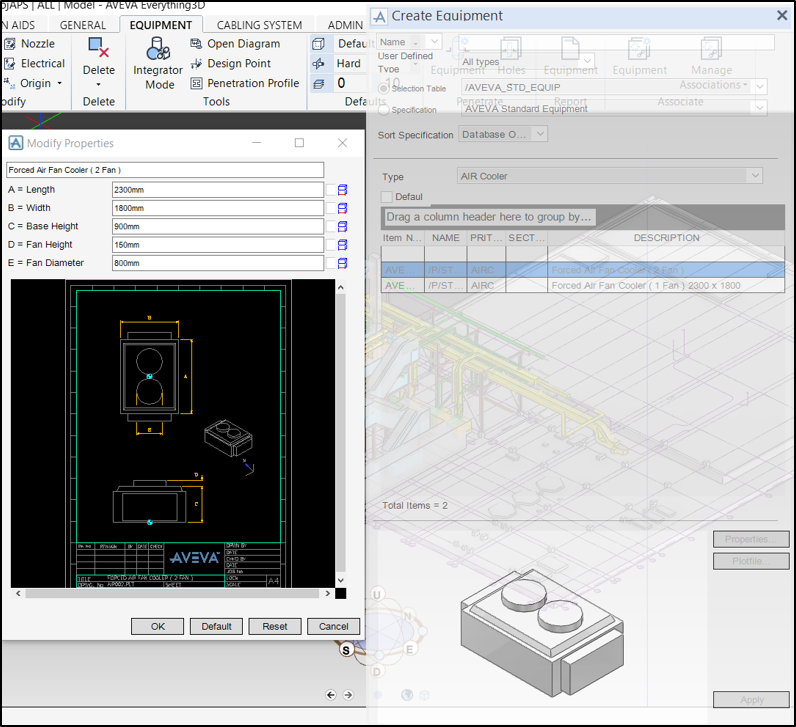796x727 pixels.
Task: Switch to the EQUIPMENT ribbon tab
Action: (x=160, y=25)
